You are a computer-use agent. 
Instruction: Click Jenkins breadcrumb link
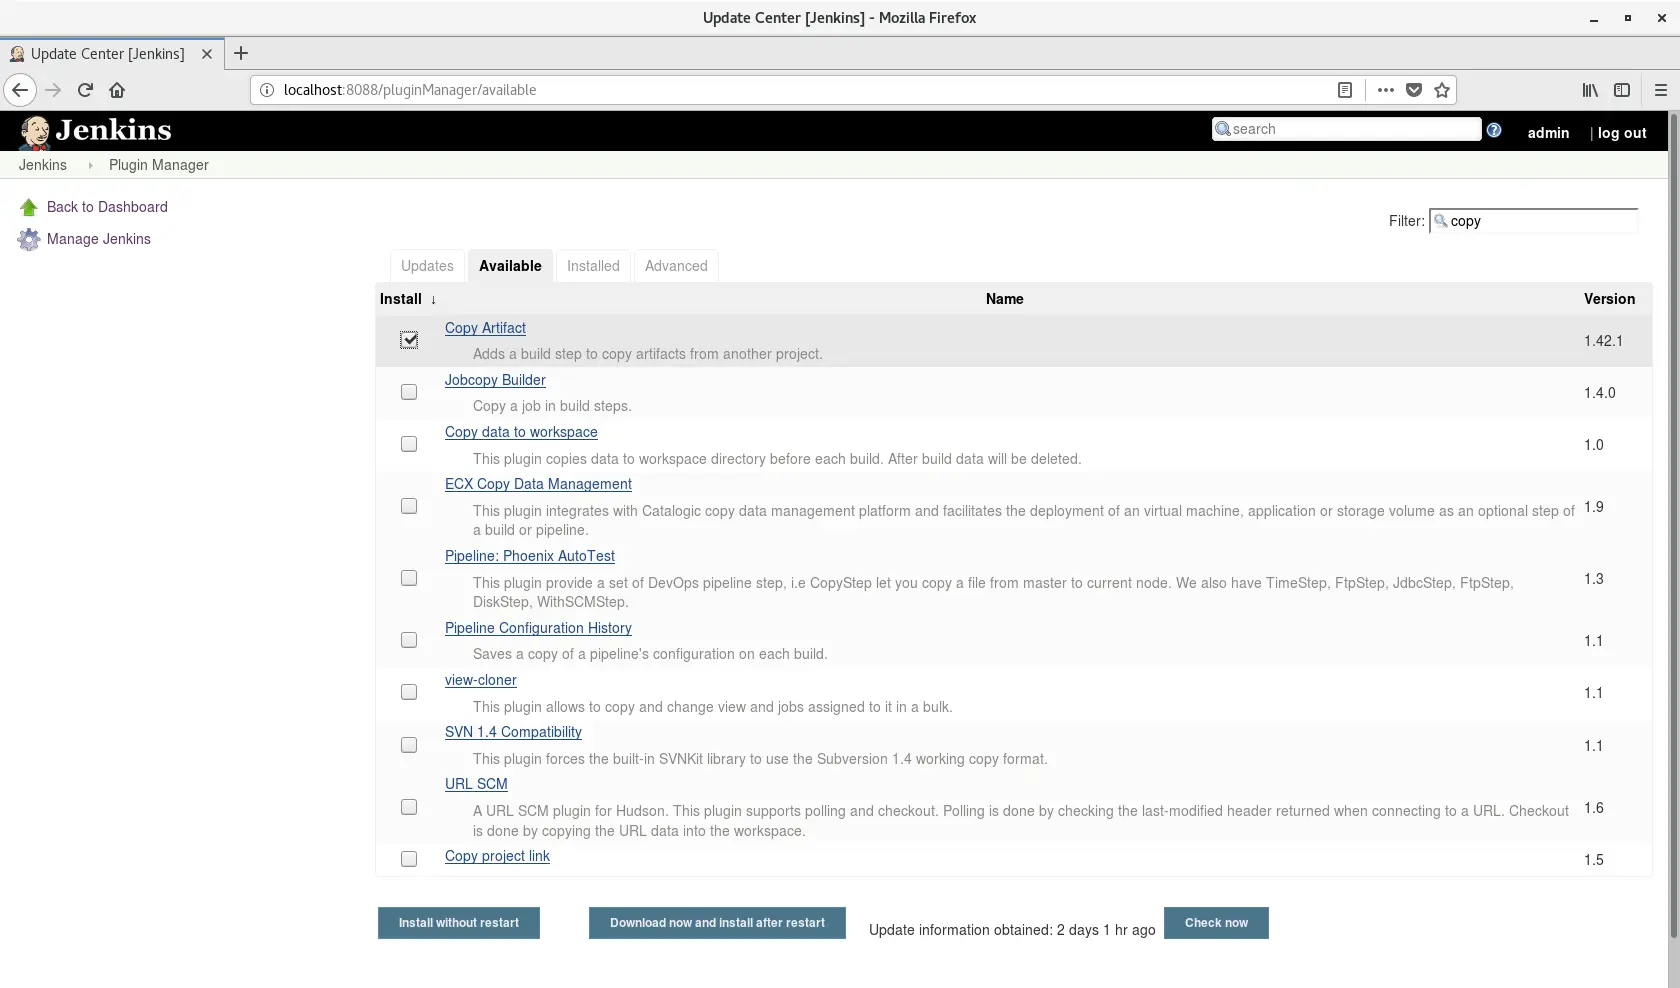[43, 165]
